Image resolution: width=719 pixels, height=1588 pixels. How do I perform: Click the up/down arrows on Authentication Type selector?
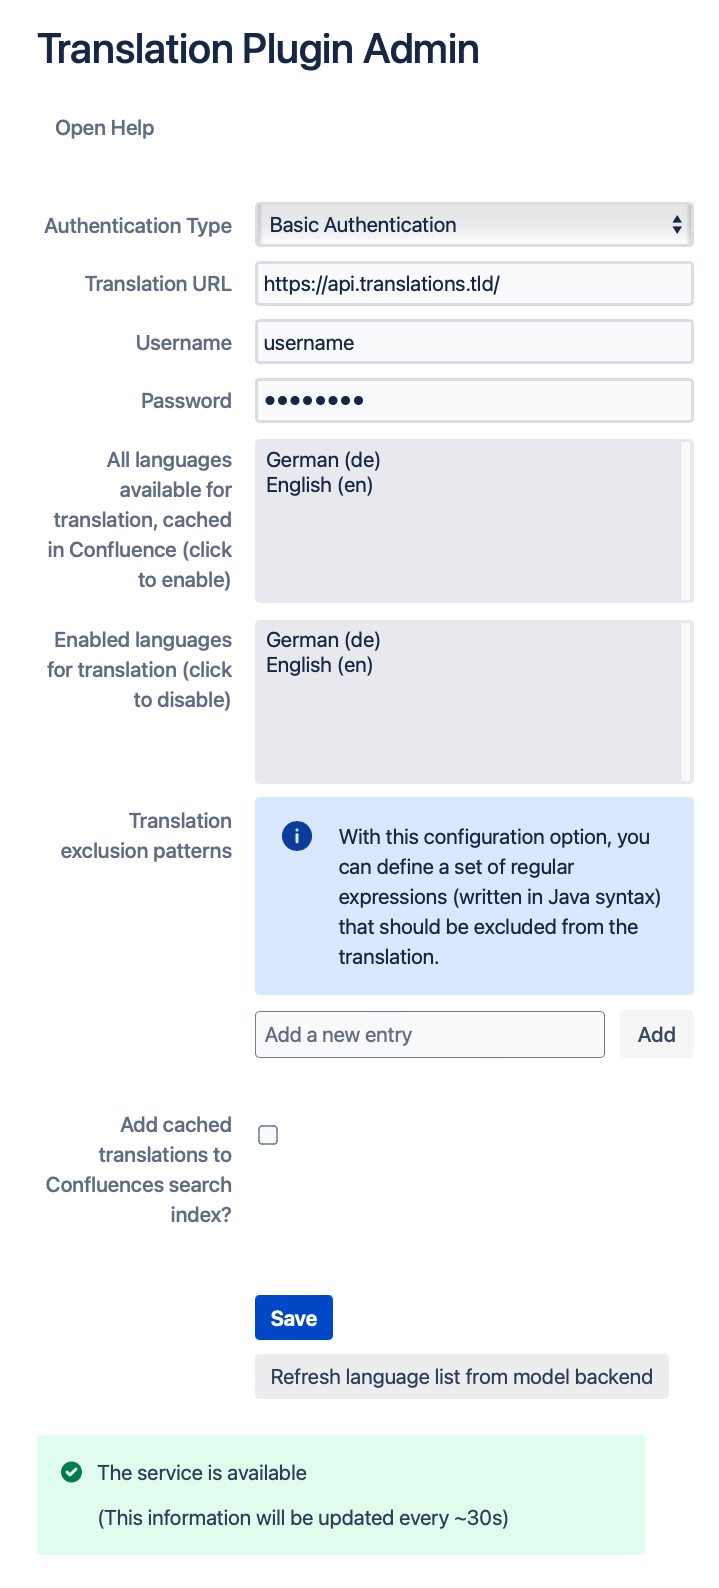(x=678, y=224)
